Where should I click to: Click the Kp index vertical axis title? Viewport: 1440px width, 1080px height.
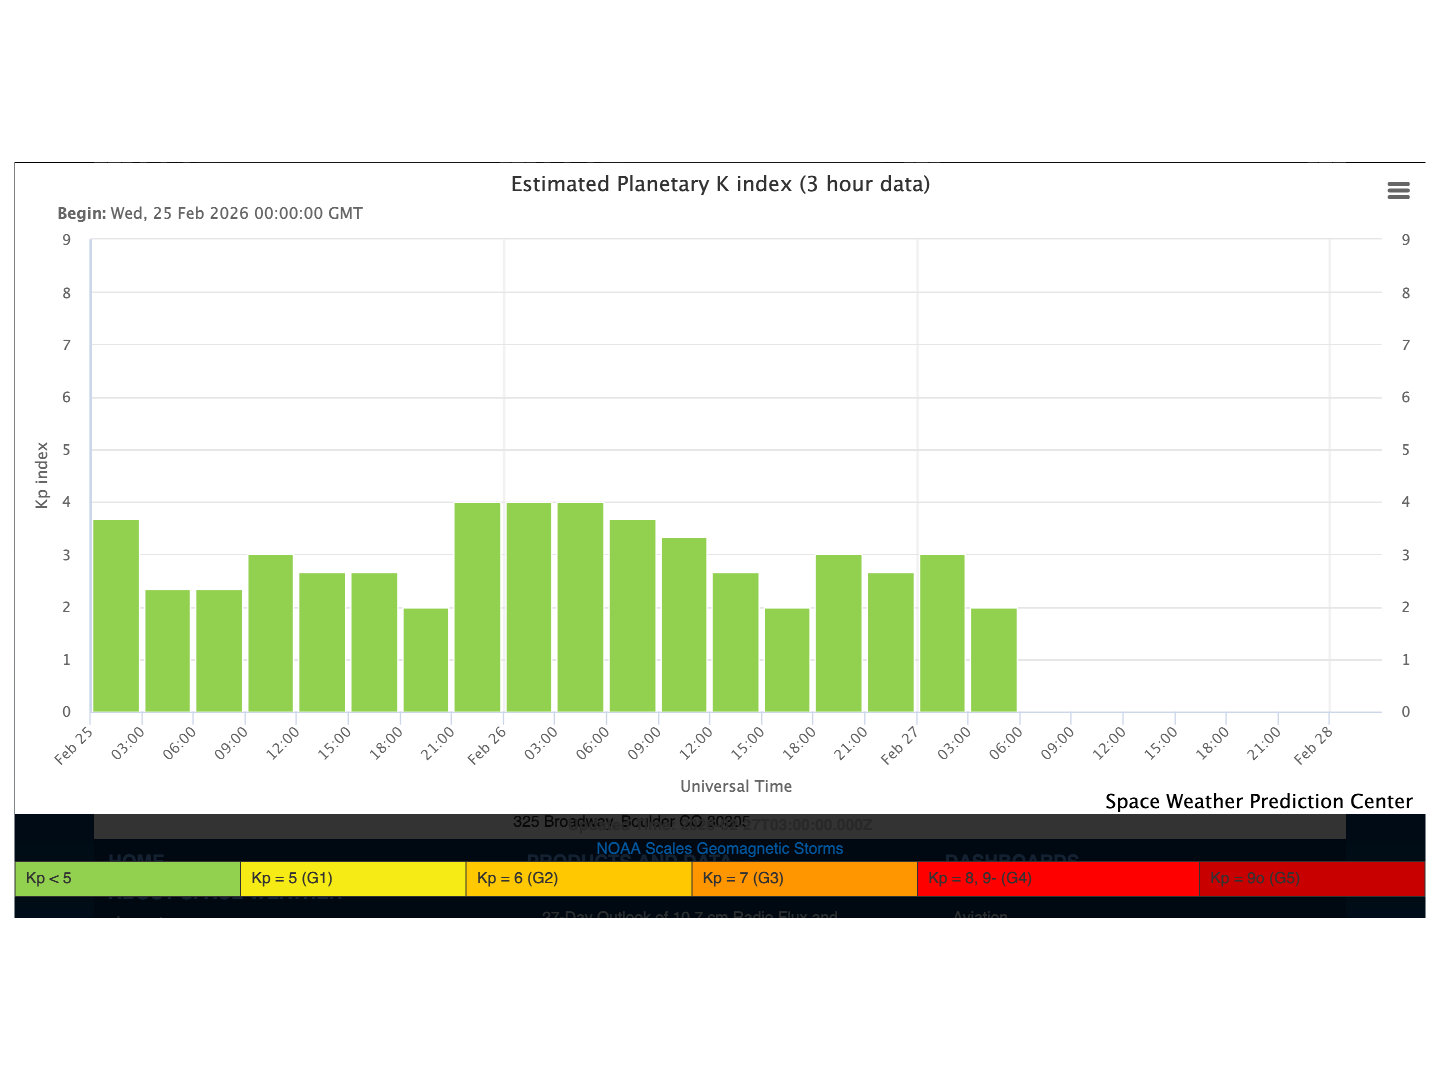[42, 475]
